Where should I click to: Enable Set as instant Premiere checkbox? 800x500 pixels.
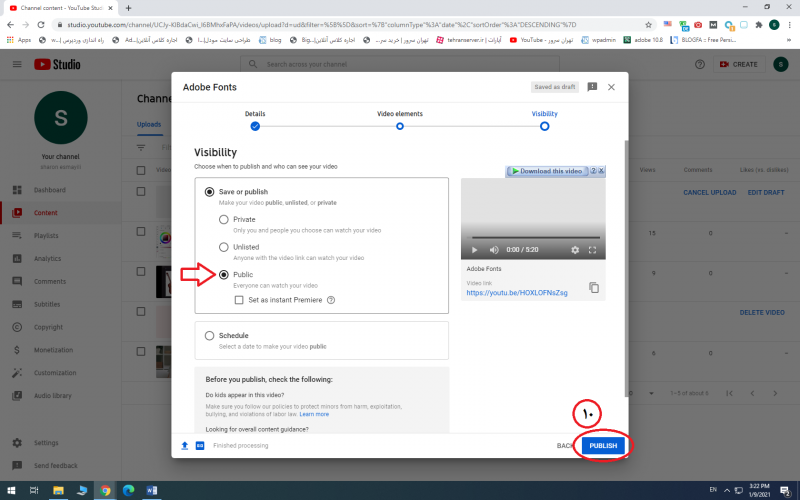[239, 300]
